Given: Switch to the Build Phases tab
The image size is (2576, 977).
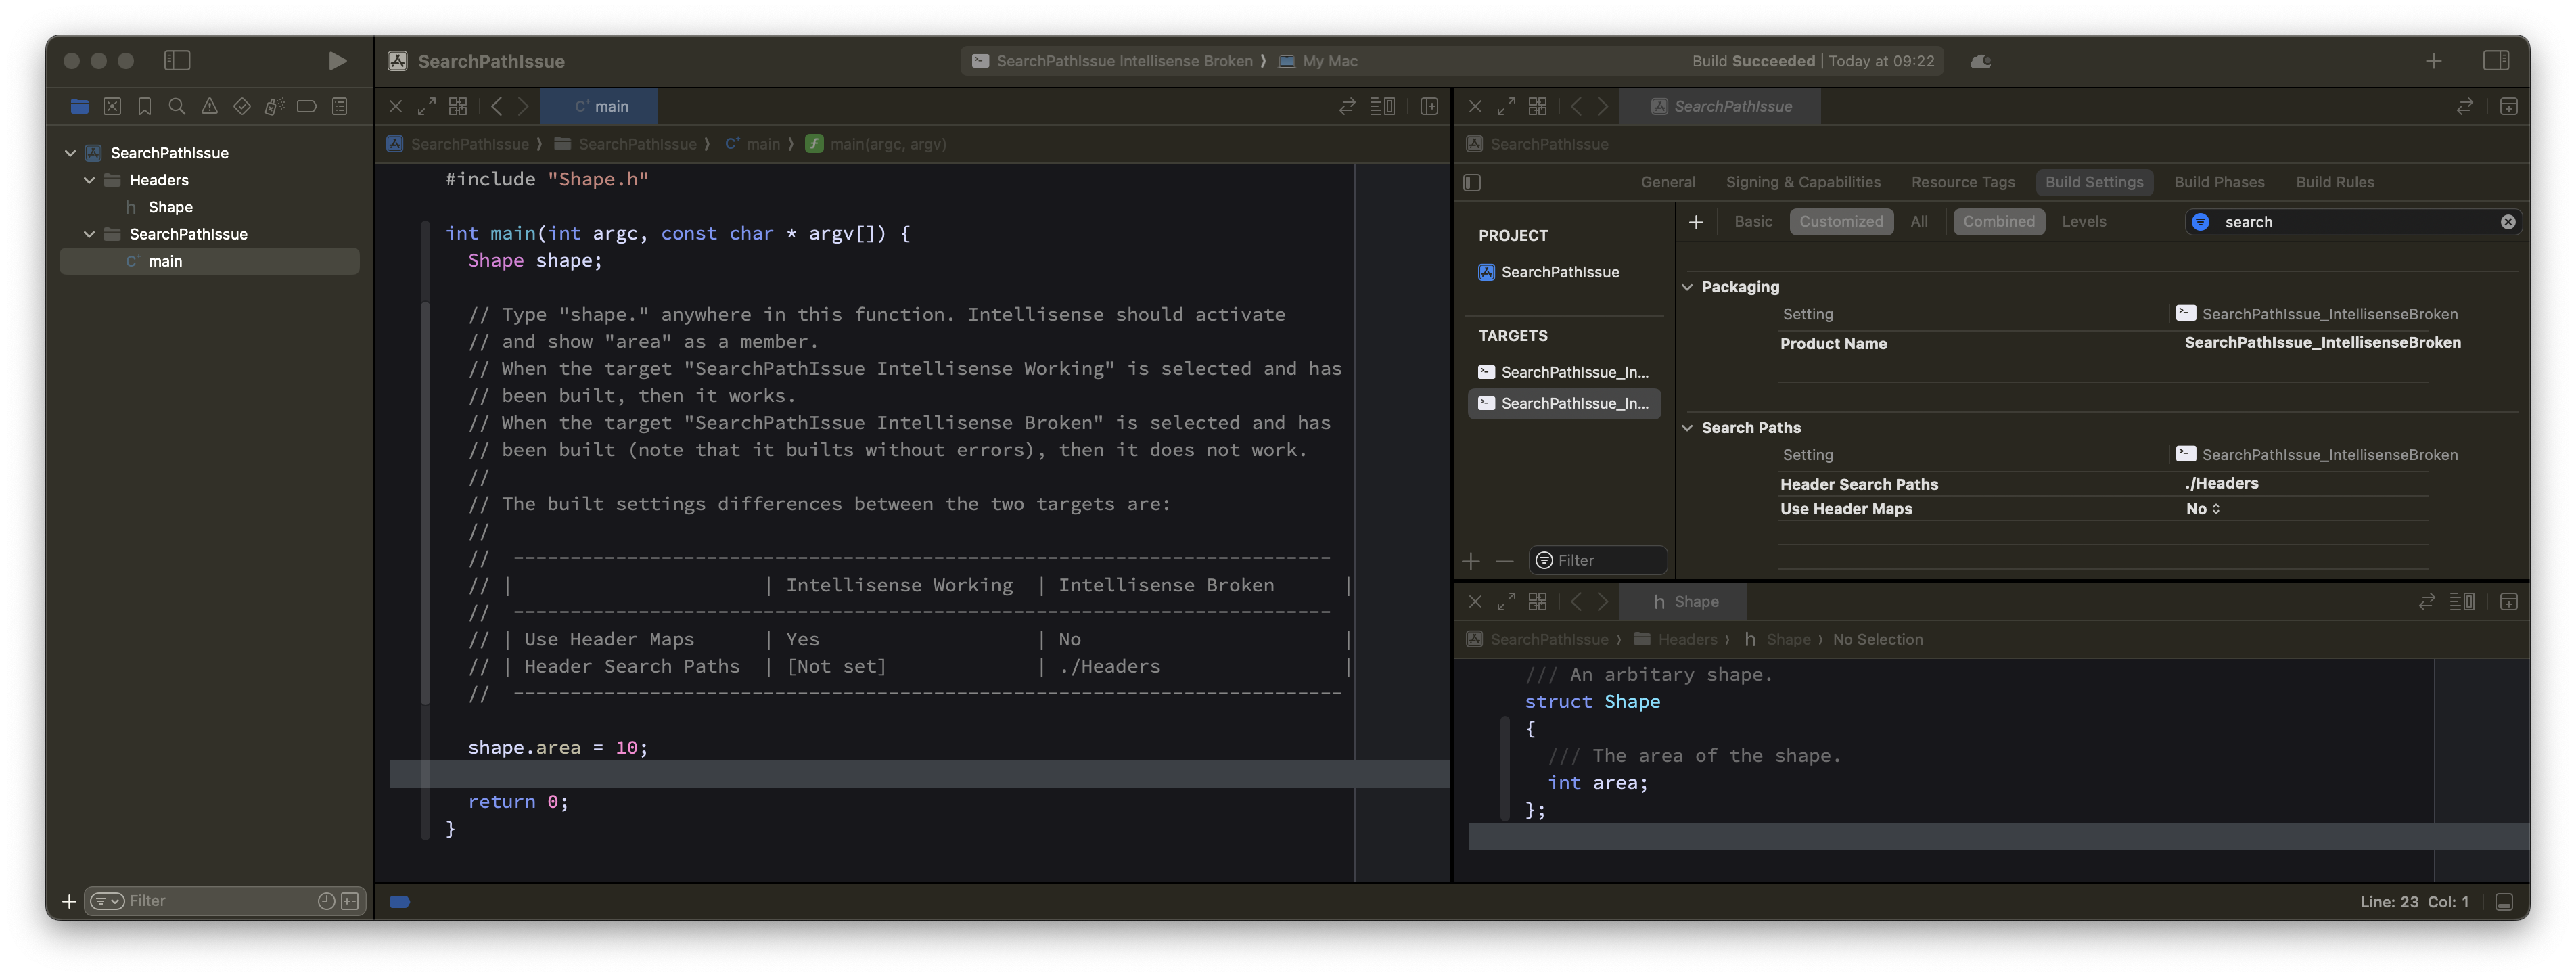Looking at the screenshot, I should (2218, 182).
